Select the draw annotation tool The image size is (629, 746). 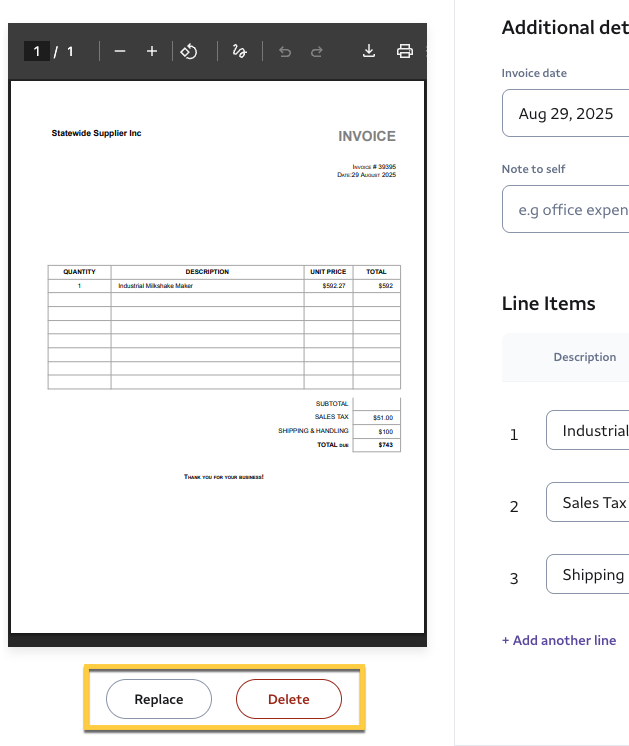[239, 51]
